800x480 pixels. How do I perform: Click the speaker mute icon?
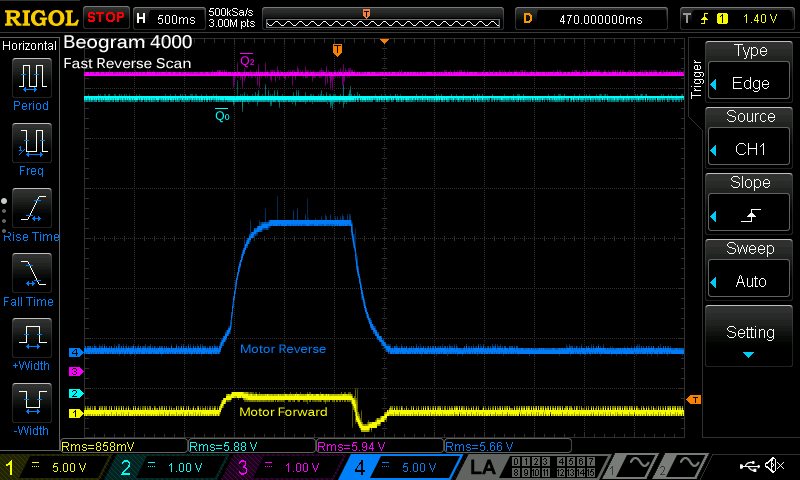[x=774, y=465]
